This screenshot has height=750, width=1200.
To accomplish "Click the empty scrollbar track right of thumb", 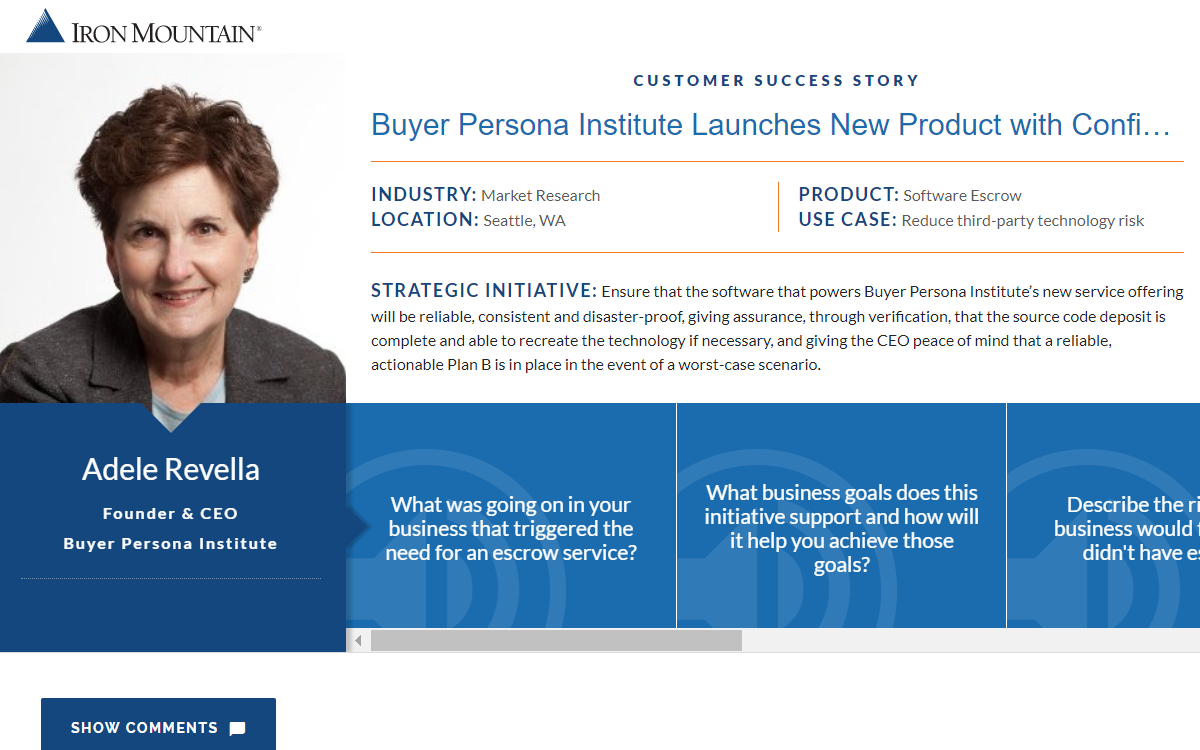I will [970, 640].
